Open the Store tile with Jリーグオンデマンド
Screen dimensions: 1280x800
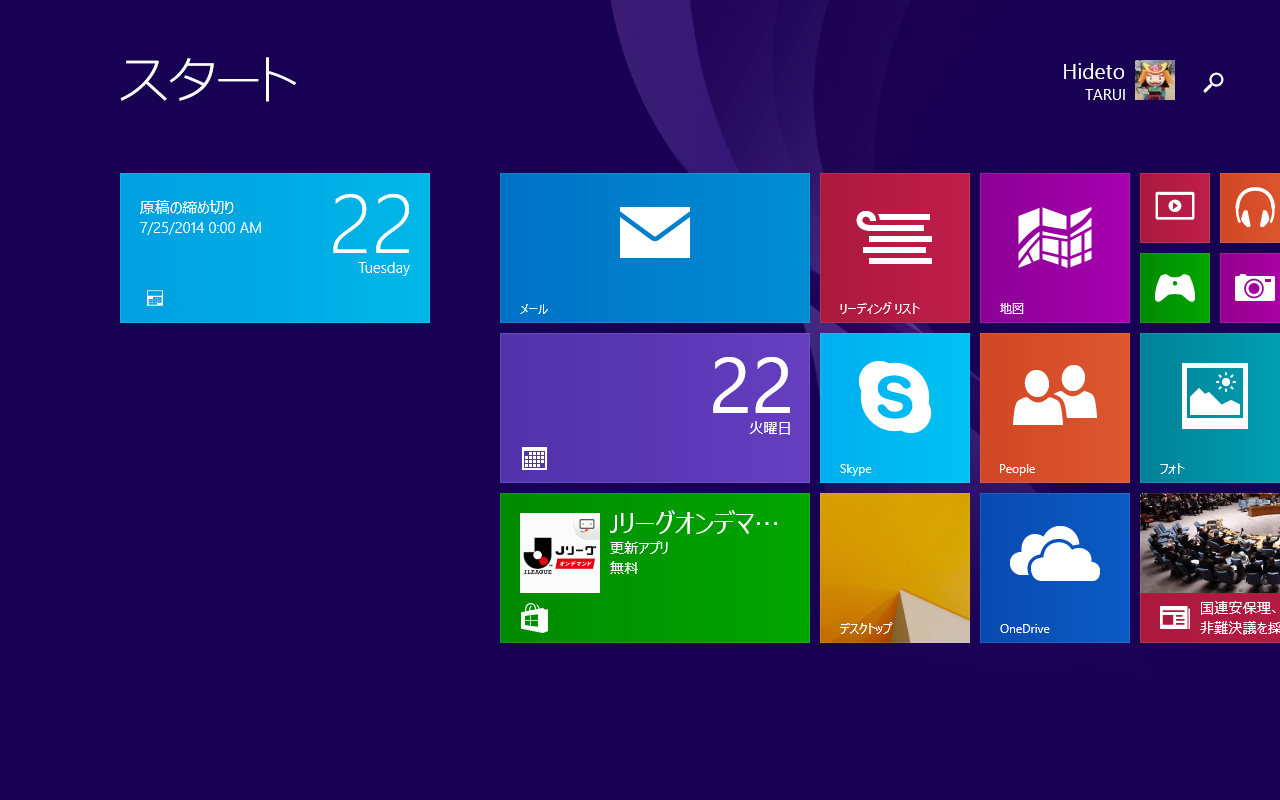(655, 568)
